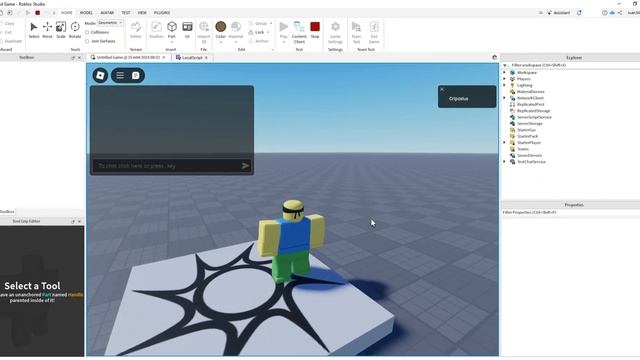
Task: Expand the Workspace node in Explorer
Action: 504,73
